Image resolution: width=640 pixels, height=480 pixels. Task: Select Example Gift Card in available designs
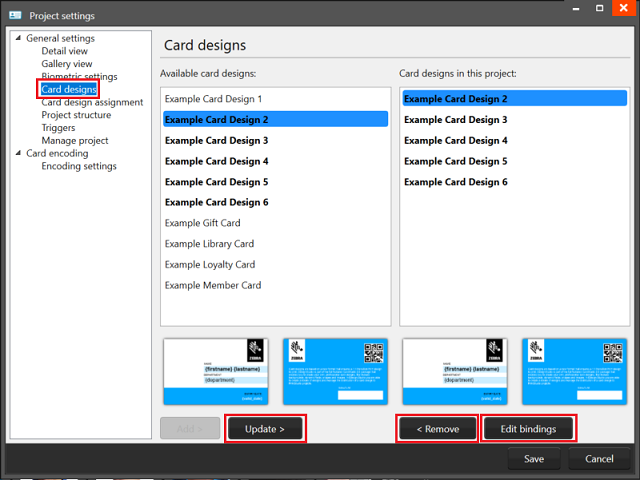(x=203, y=223)
